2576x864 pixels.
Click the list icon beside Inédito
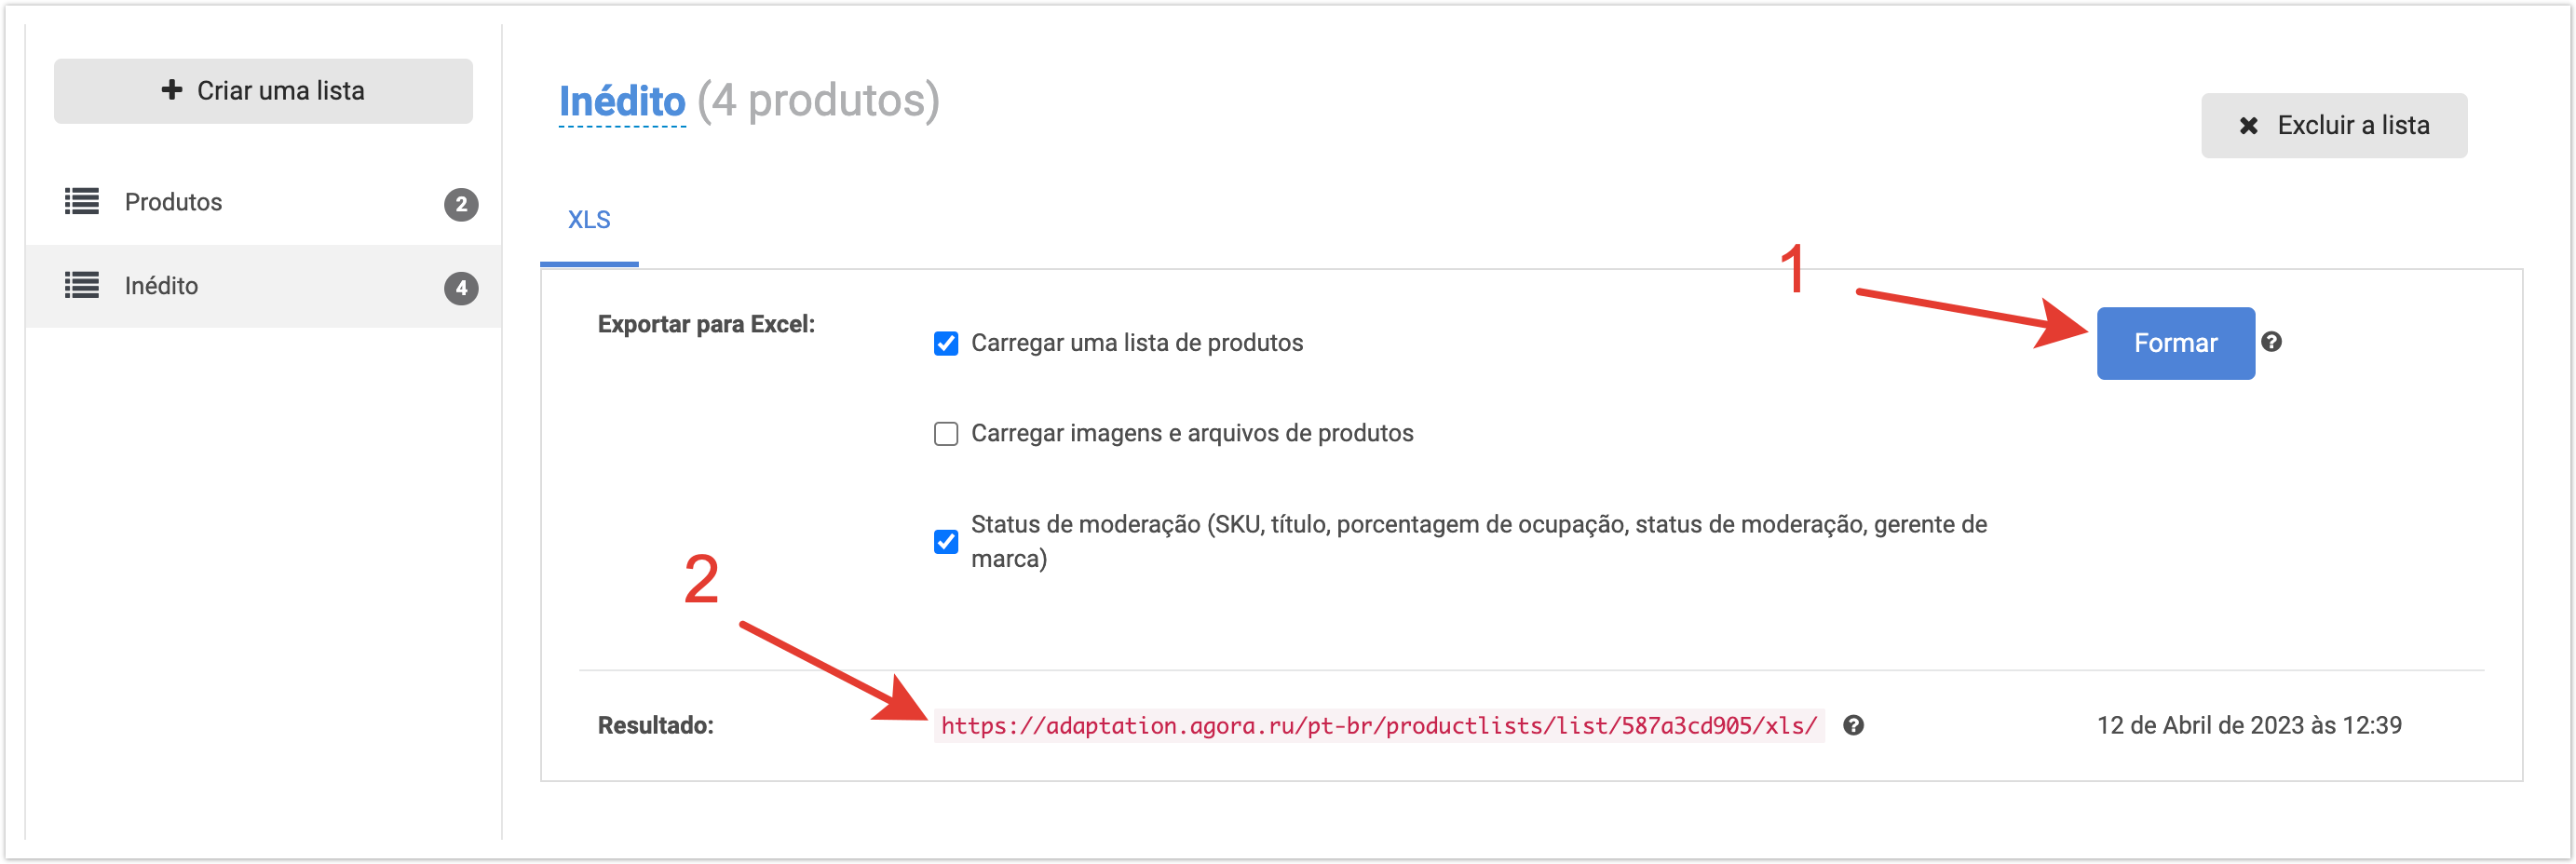[x=82, y=286]
